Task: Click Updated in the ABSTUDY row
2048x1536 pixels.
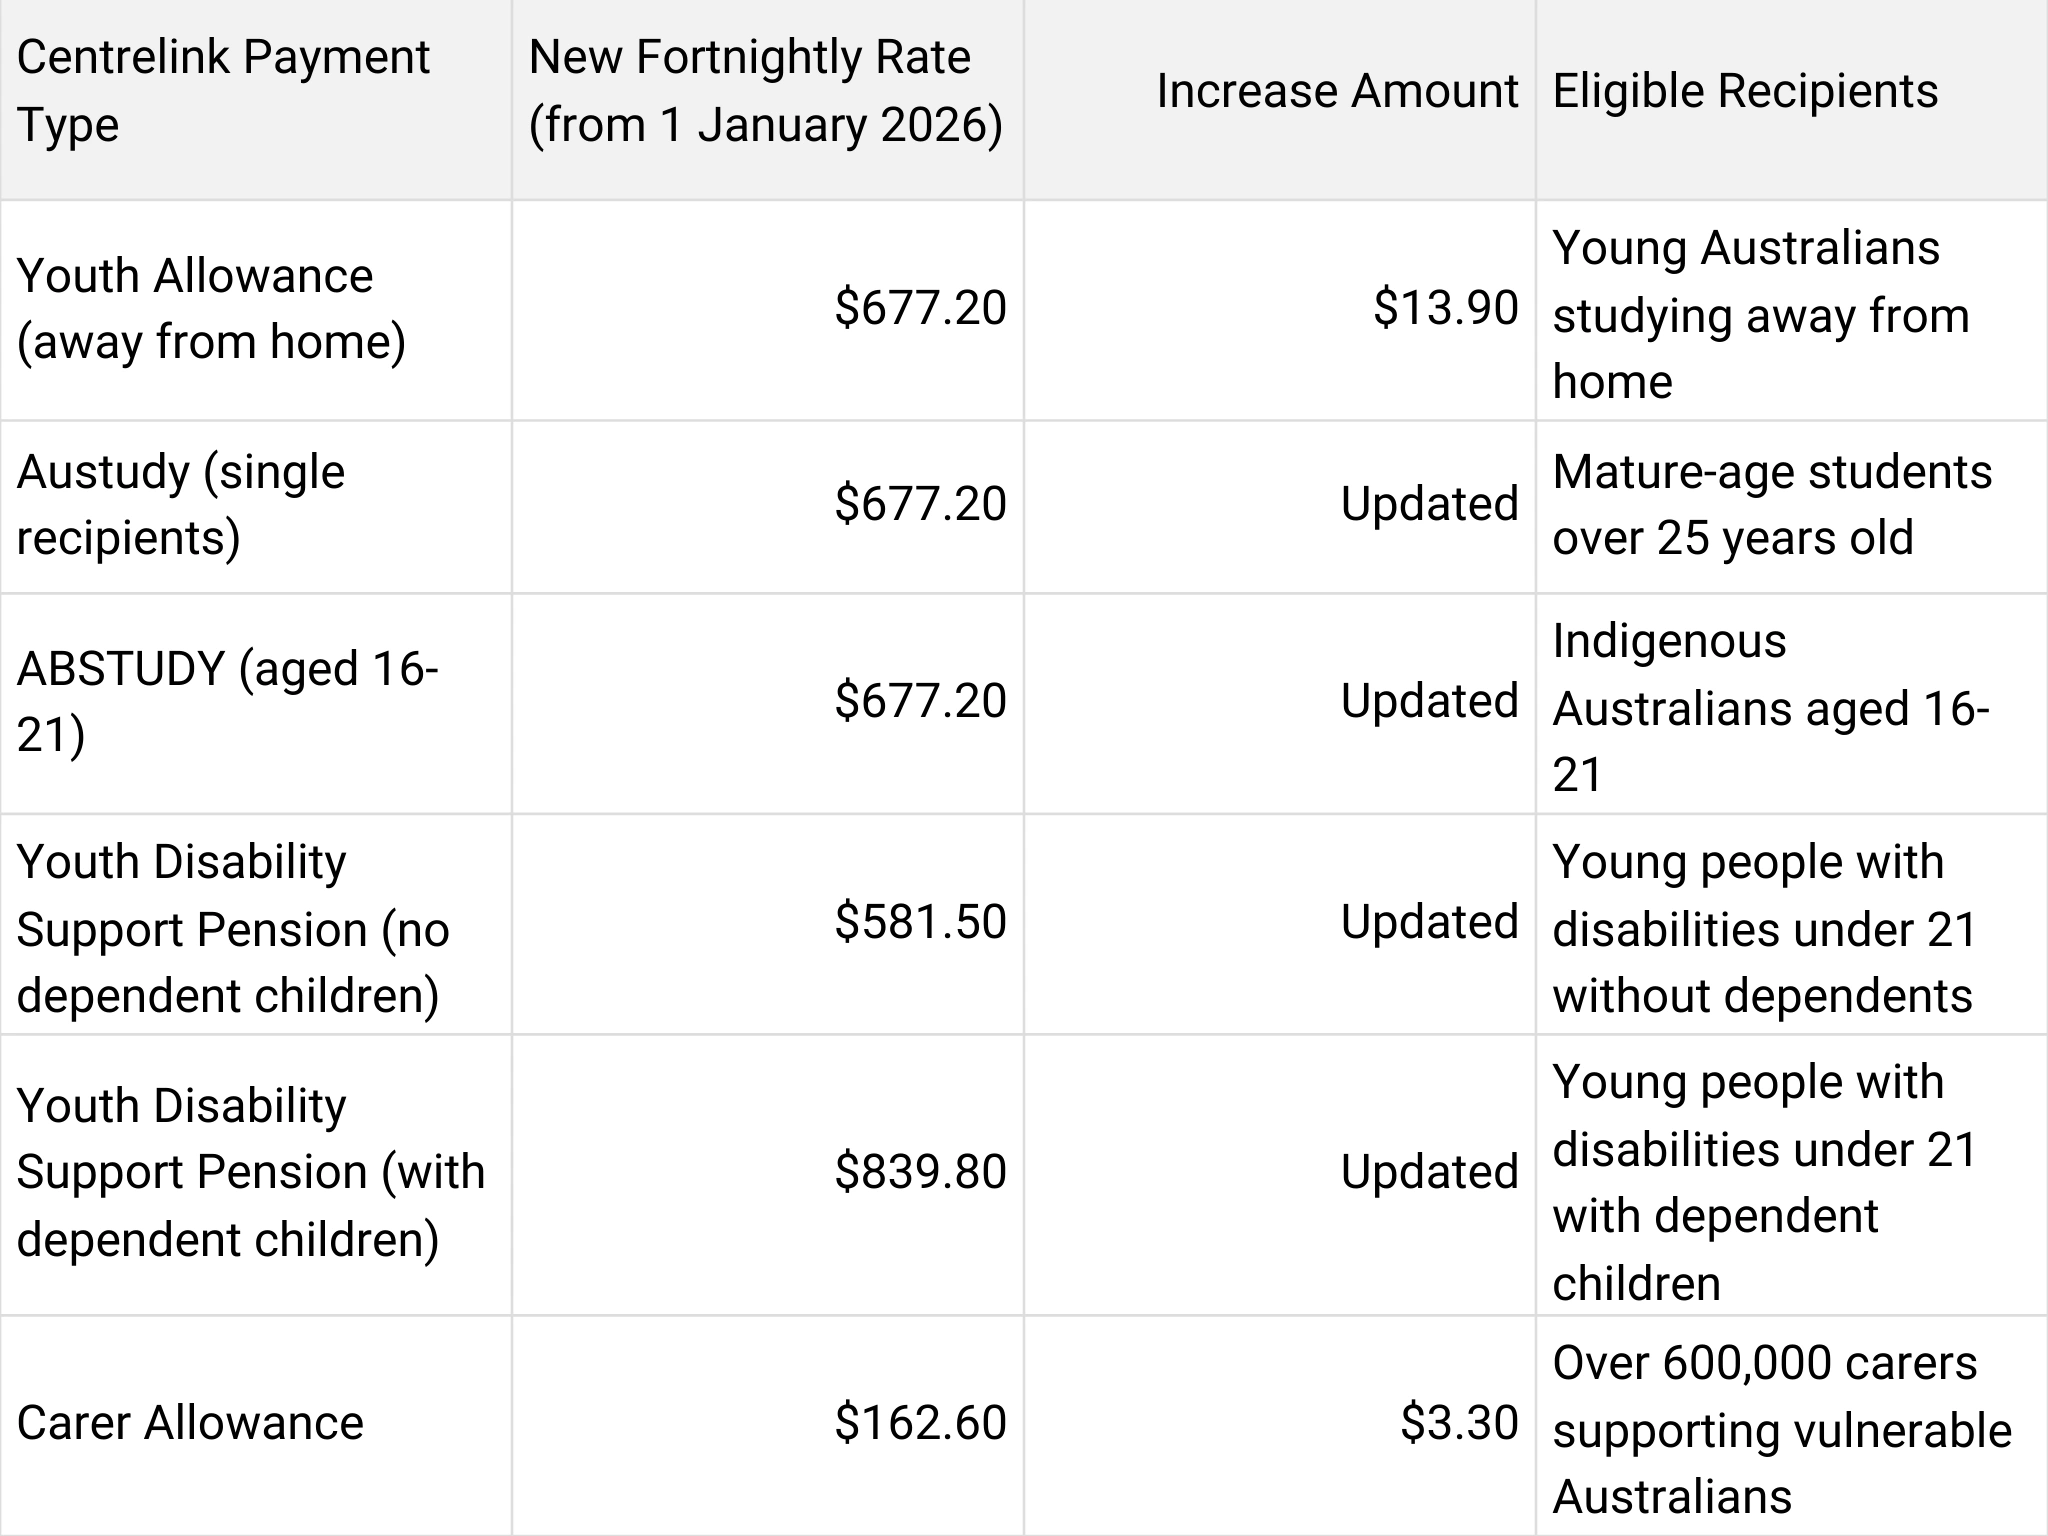Action: click(1429, 701)
